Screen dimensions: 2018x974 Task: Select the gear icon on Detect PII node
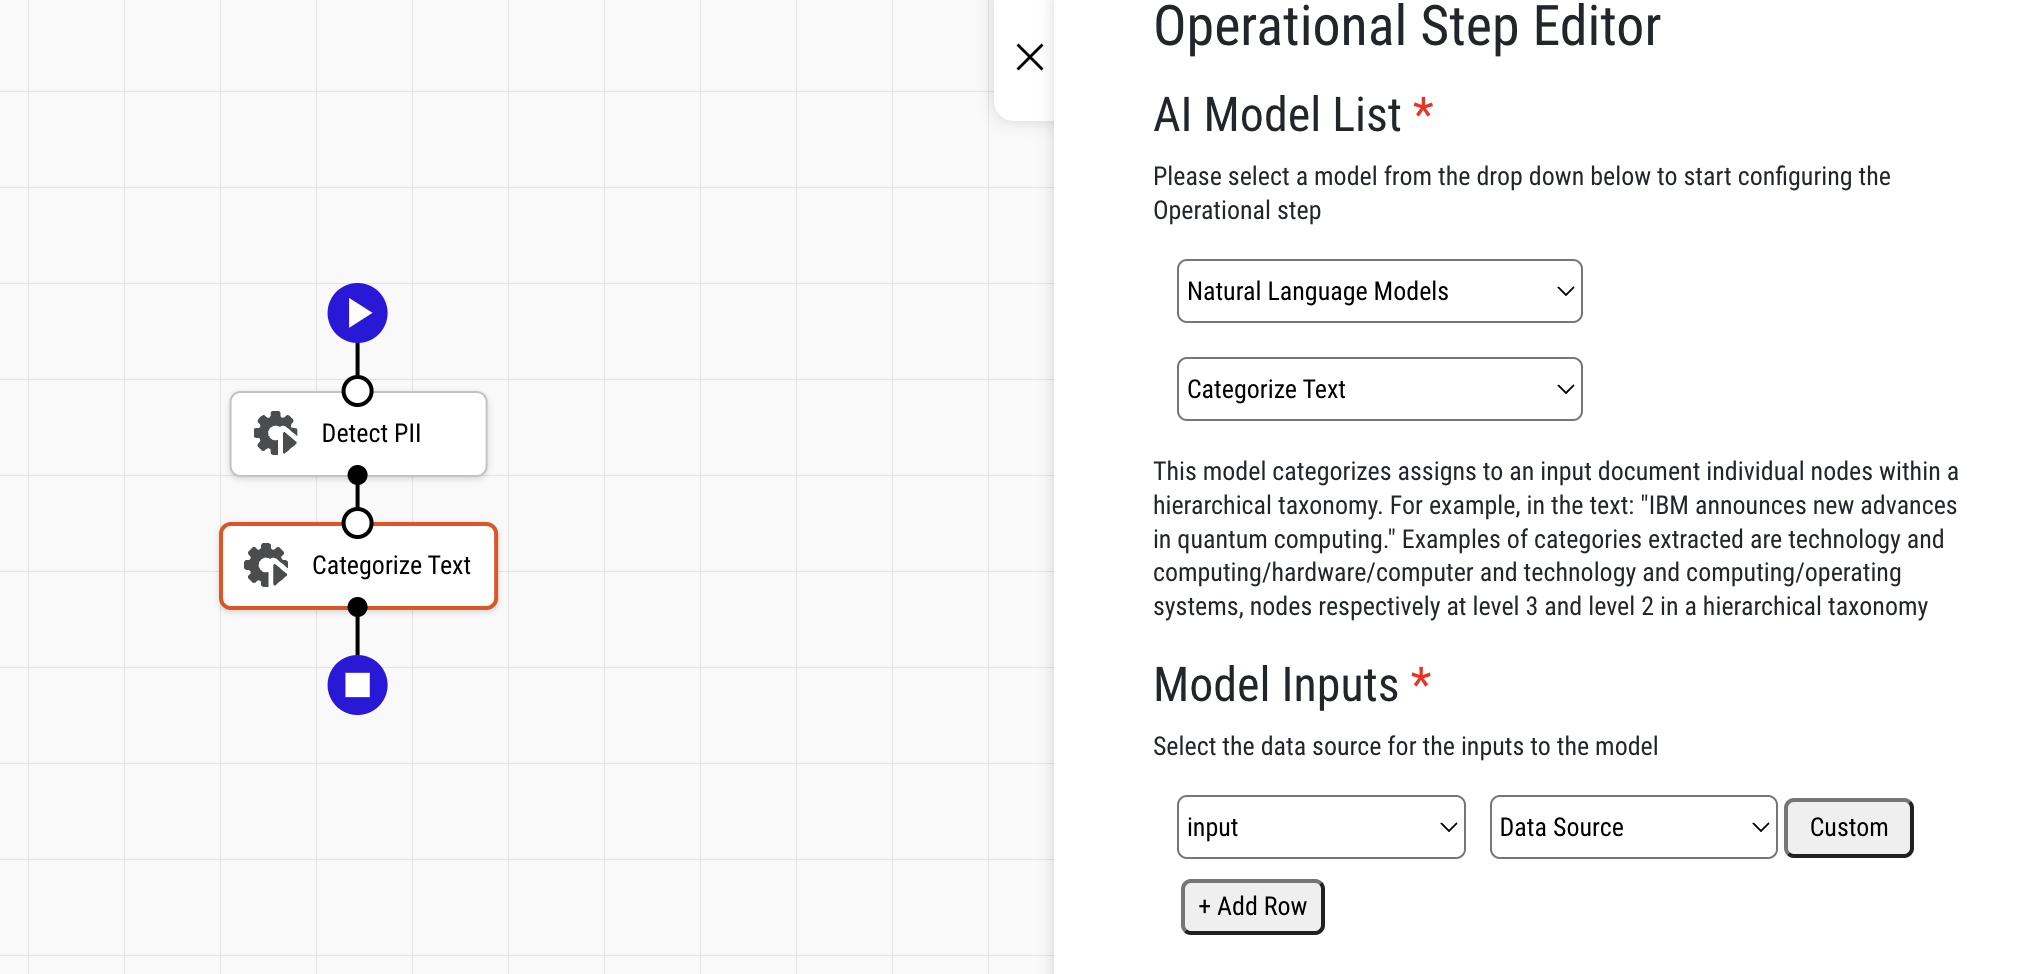(x=273, y=433)
